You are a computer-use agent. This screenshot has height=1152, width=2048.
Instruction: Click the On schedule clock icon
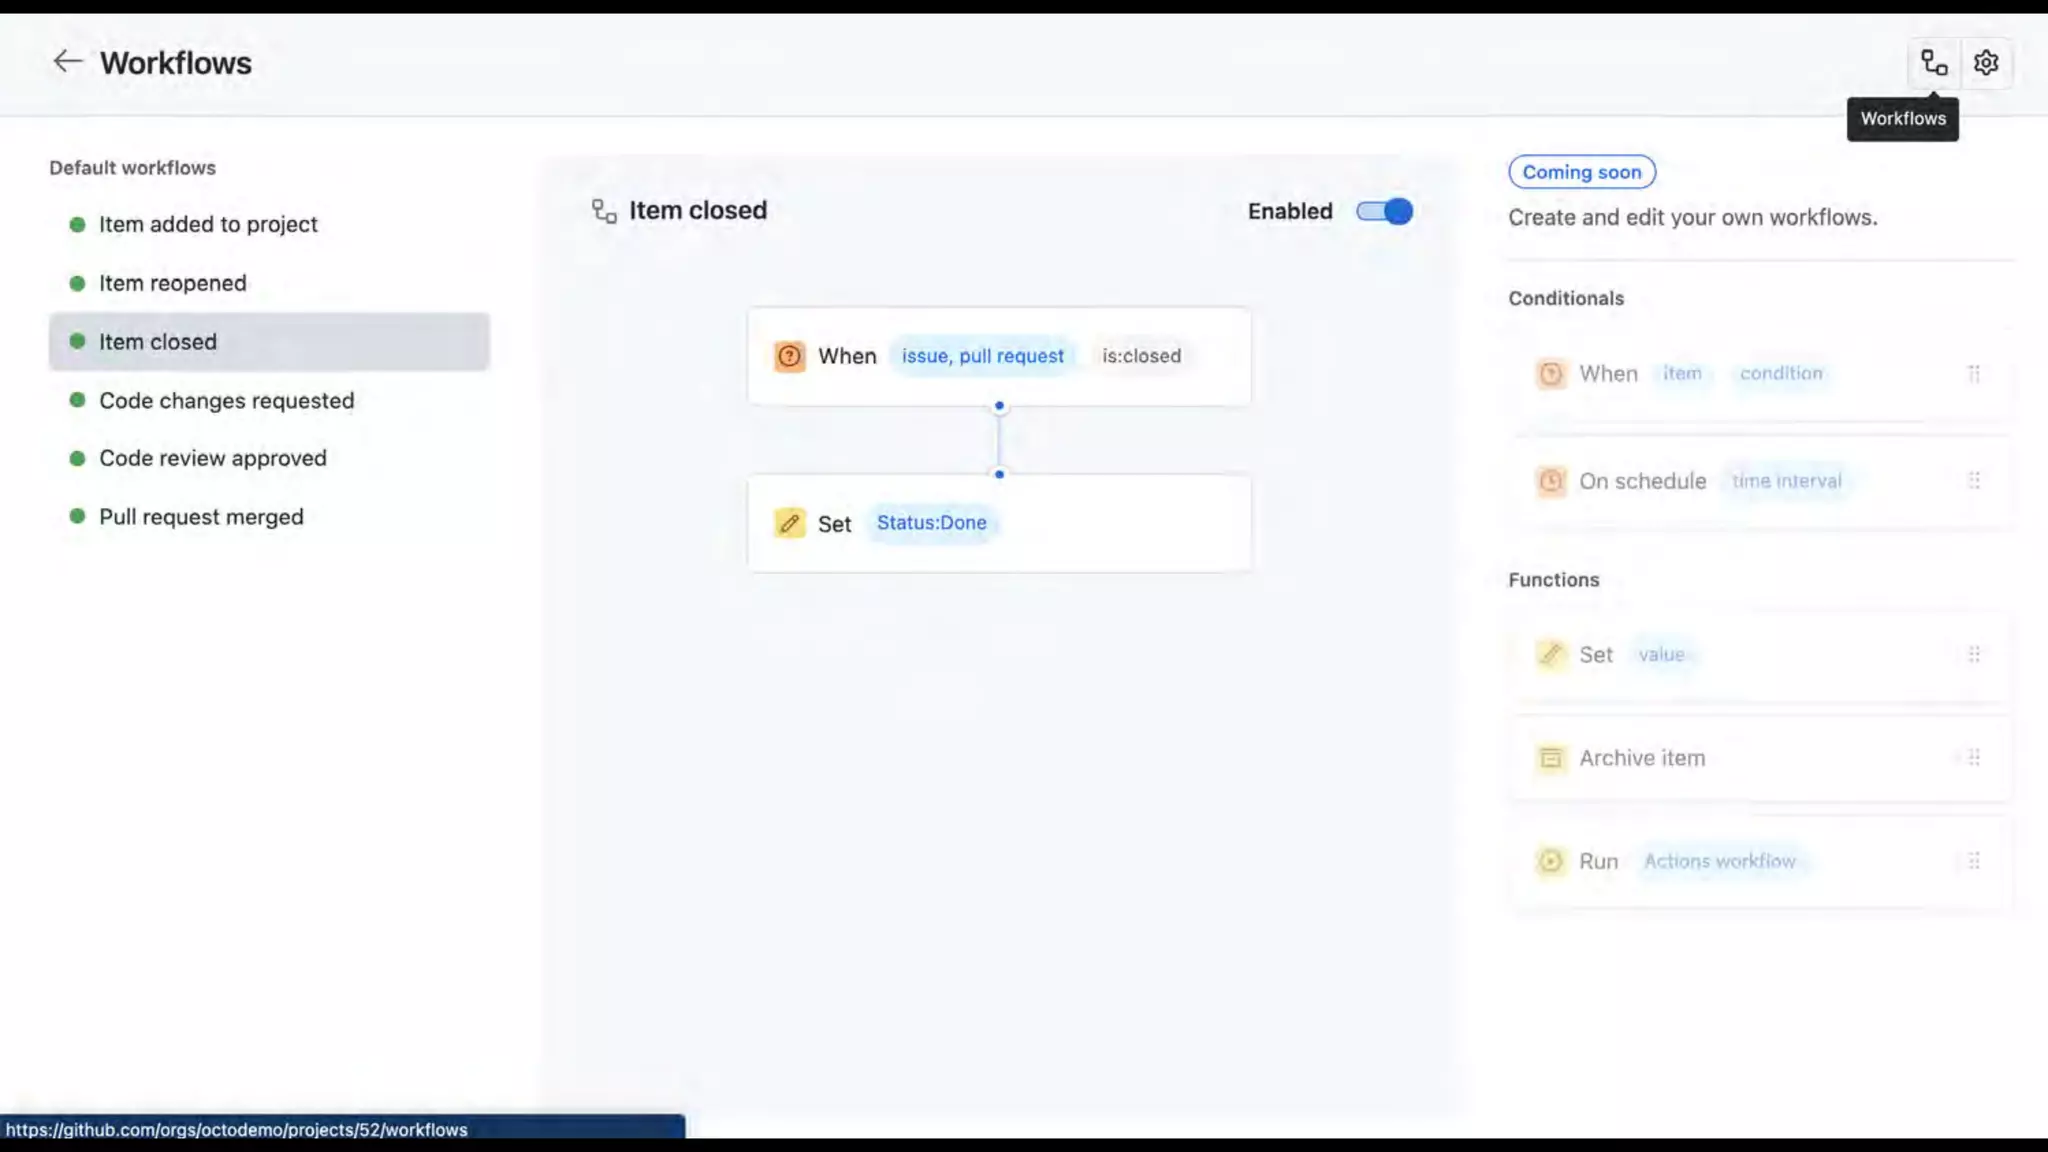click(x=1550, y=481)
